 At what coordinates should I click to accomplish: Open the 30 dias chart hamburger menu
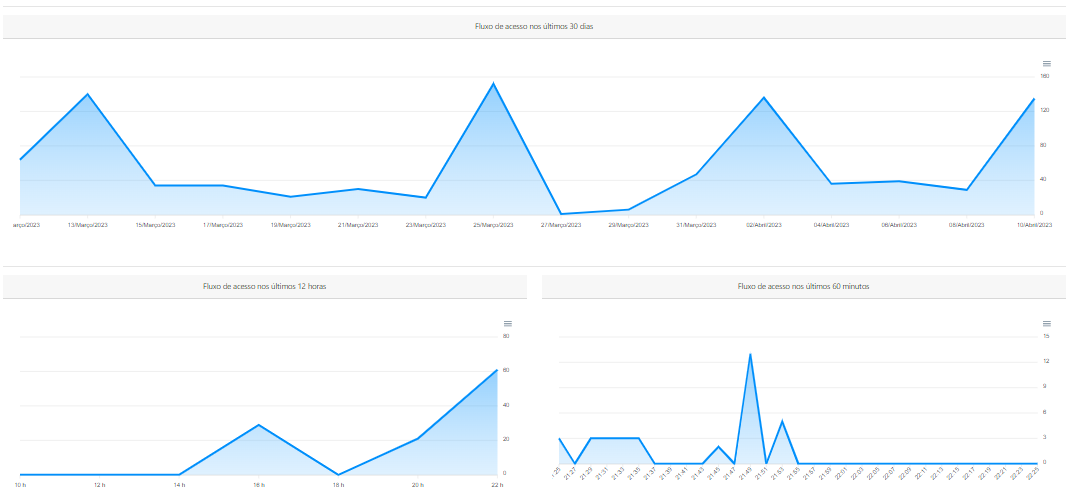(x=1046, y=63)
